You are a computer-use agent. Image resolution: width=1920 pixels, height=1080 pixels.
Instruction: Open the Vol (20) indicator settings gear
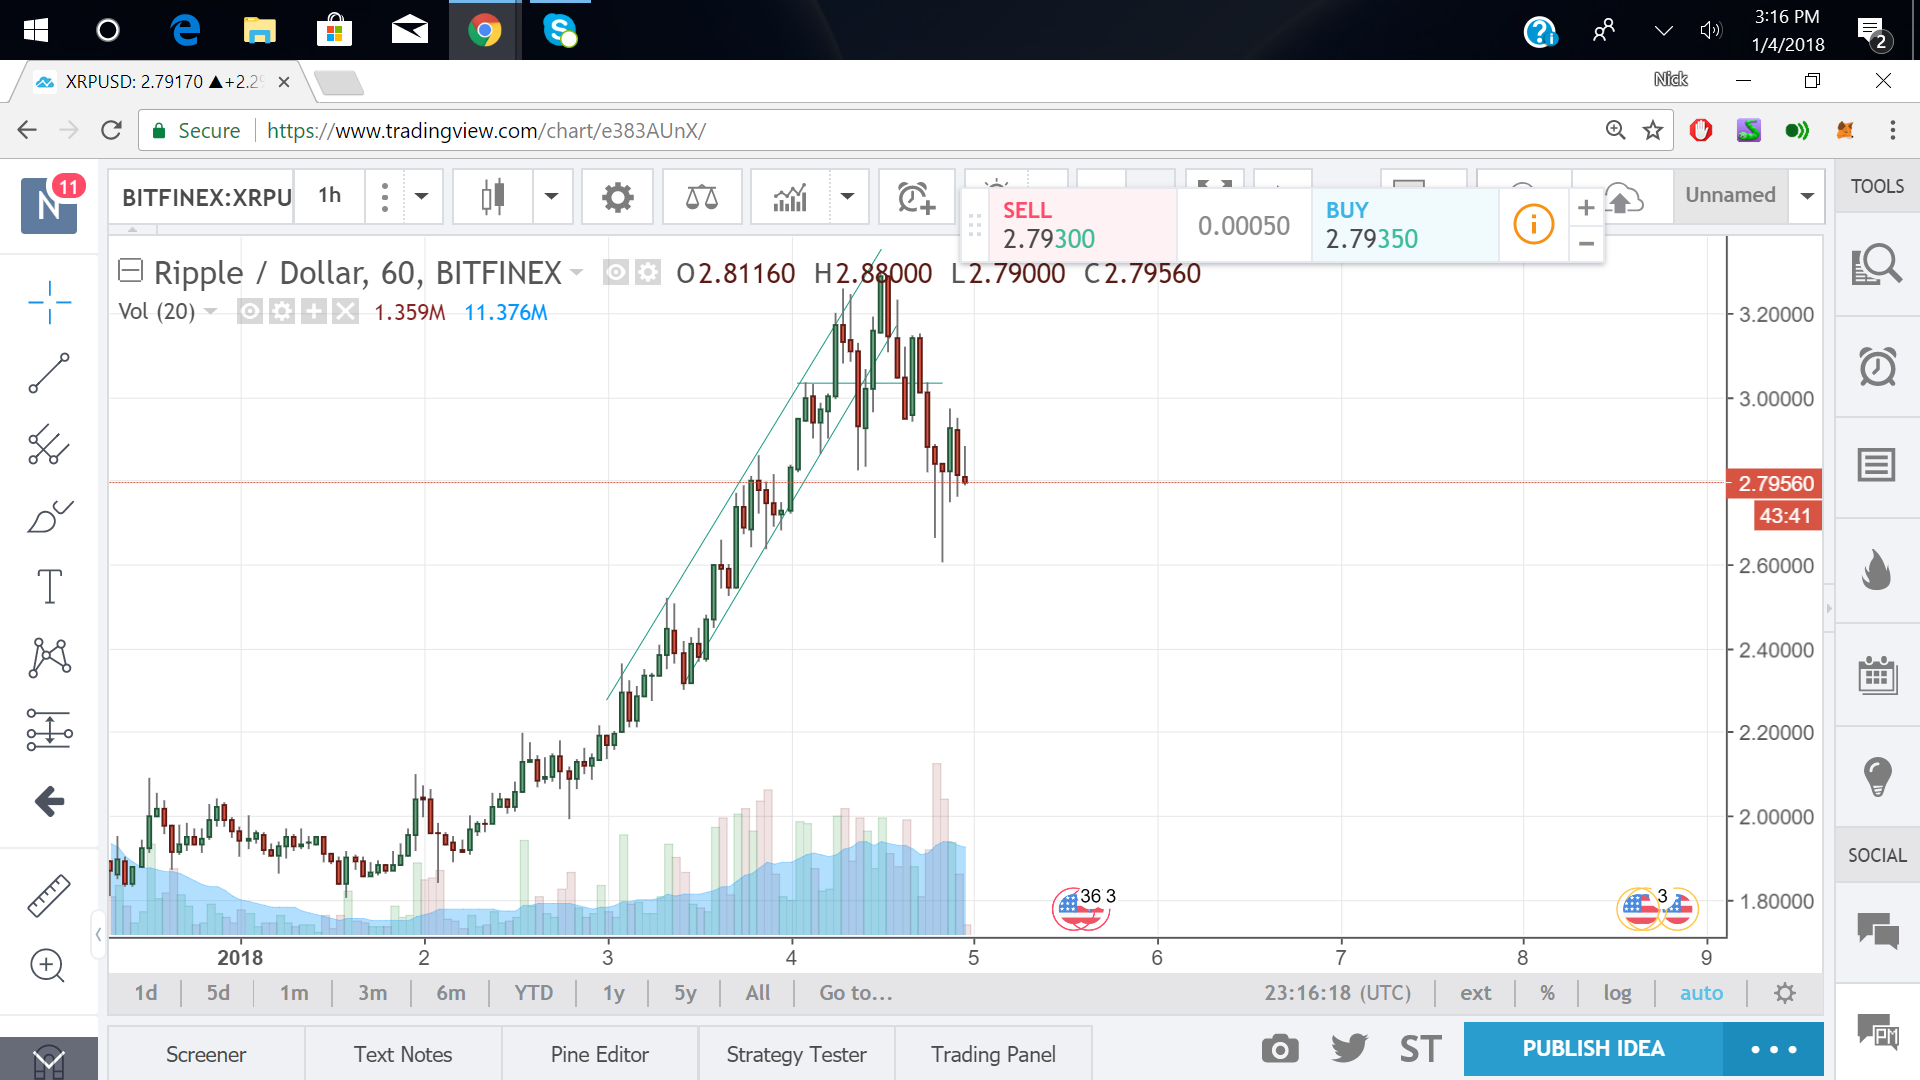(282, 312)
